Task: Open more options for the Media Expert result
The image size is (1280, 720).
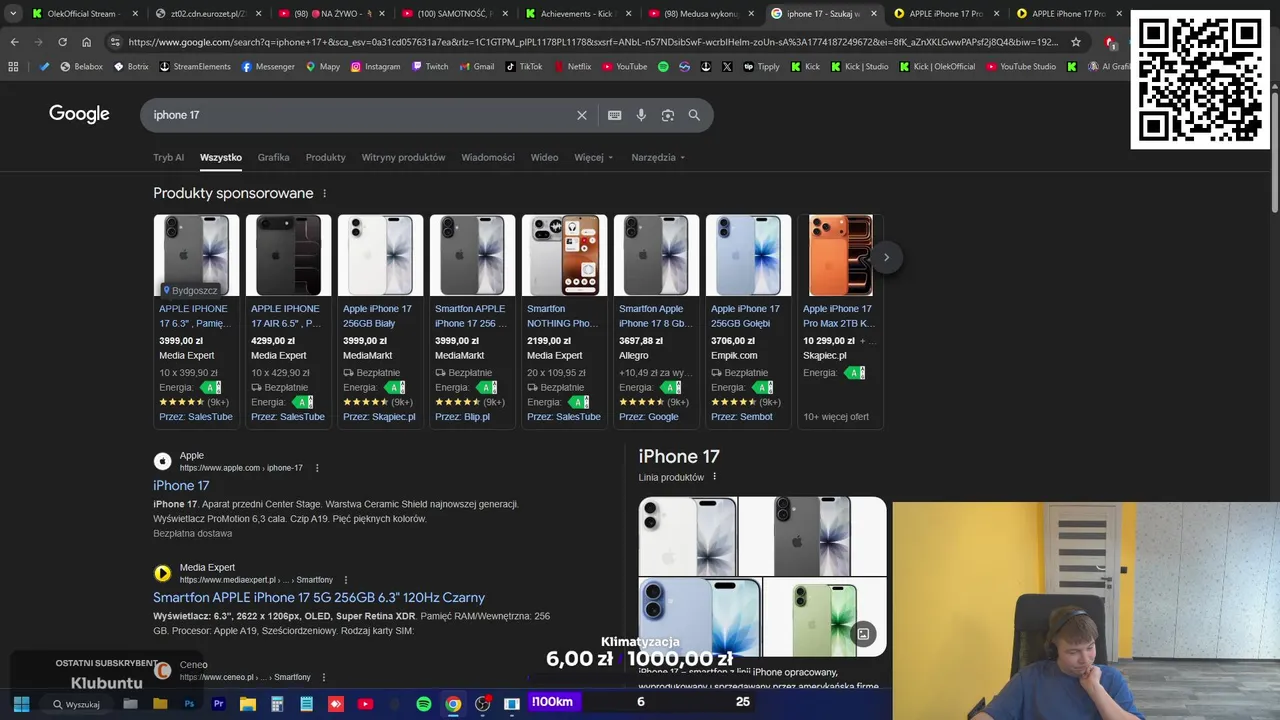Action: [346, 580]
